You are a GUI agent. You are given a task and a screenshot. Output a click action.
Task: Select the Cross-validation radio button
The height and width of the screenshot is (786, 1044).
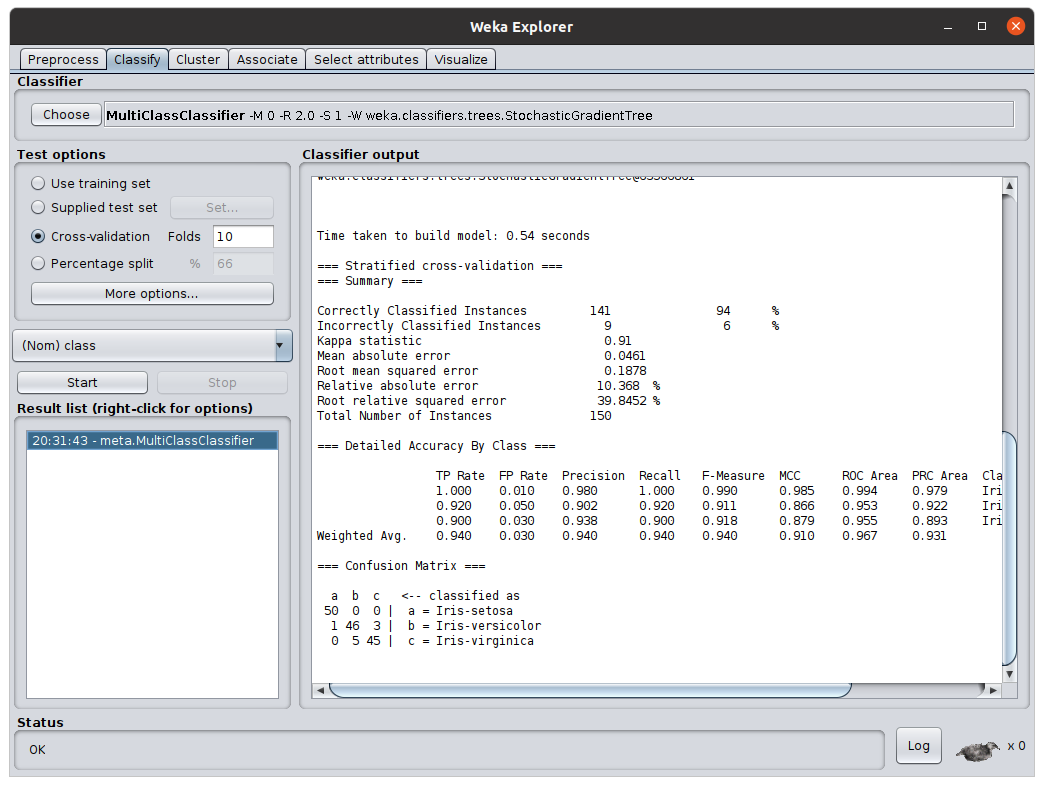coord(38,236)
